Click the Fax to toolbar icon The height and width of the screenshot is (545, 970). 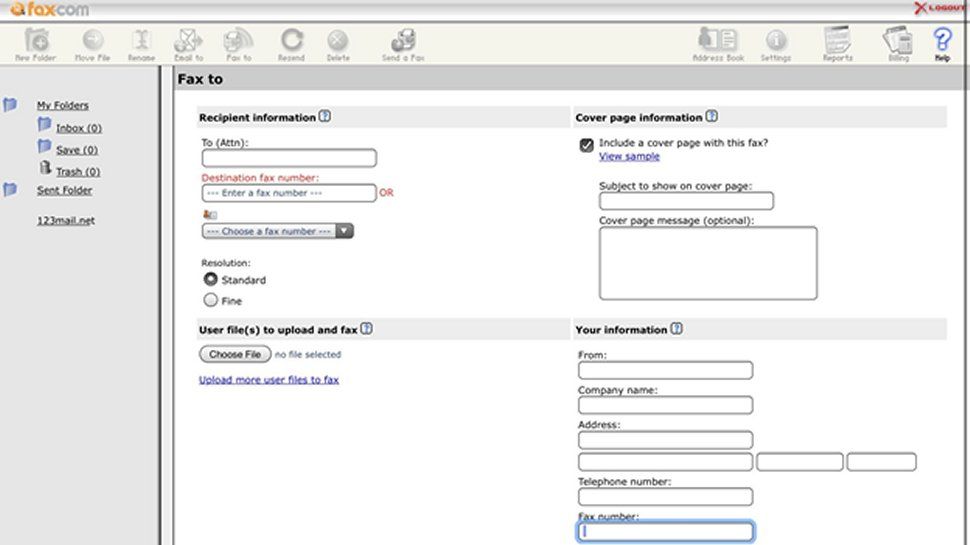pos(239,41)
